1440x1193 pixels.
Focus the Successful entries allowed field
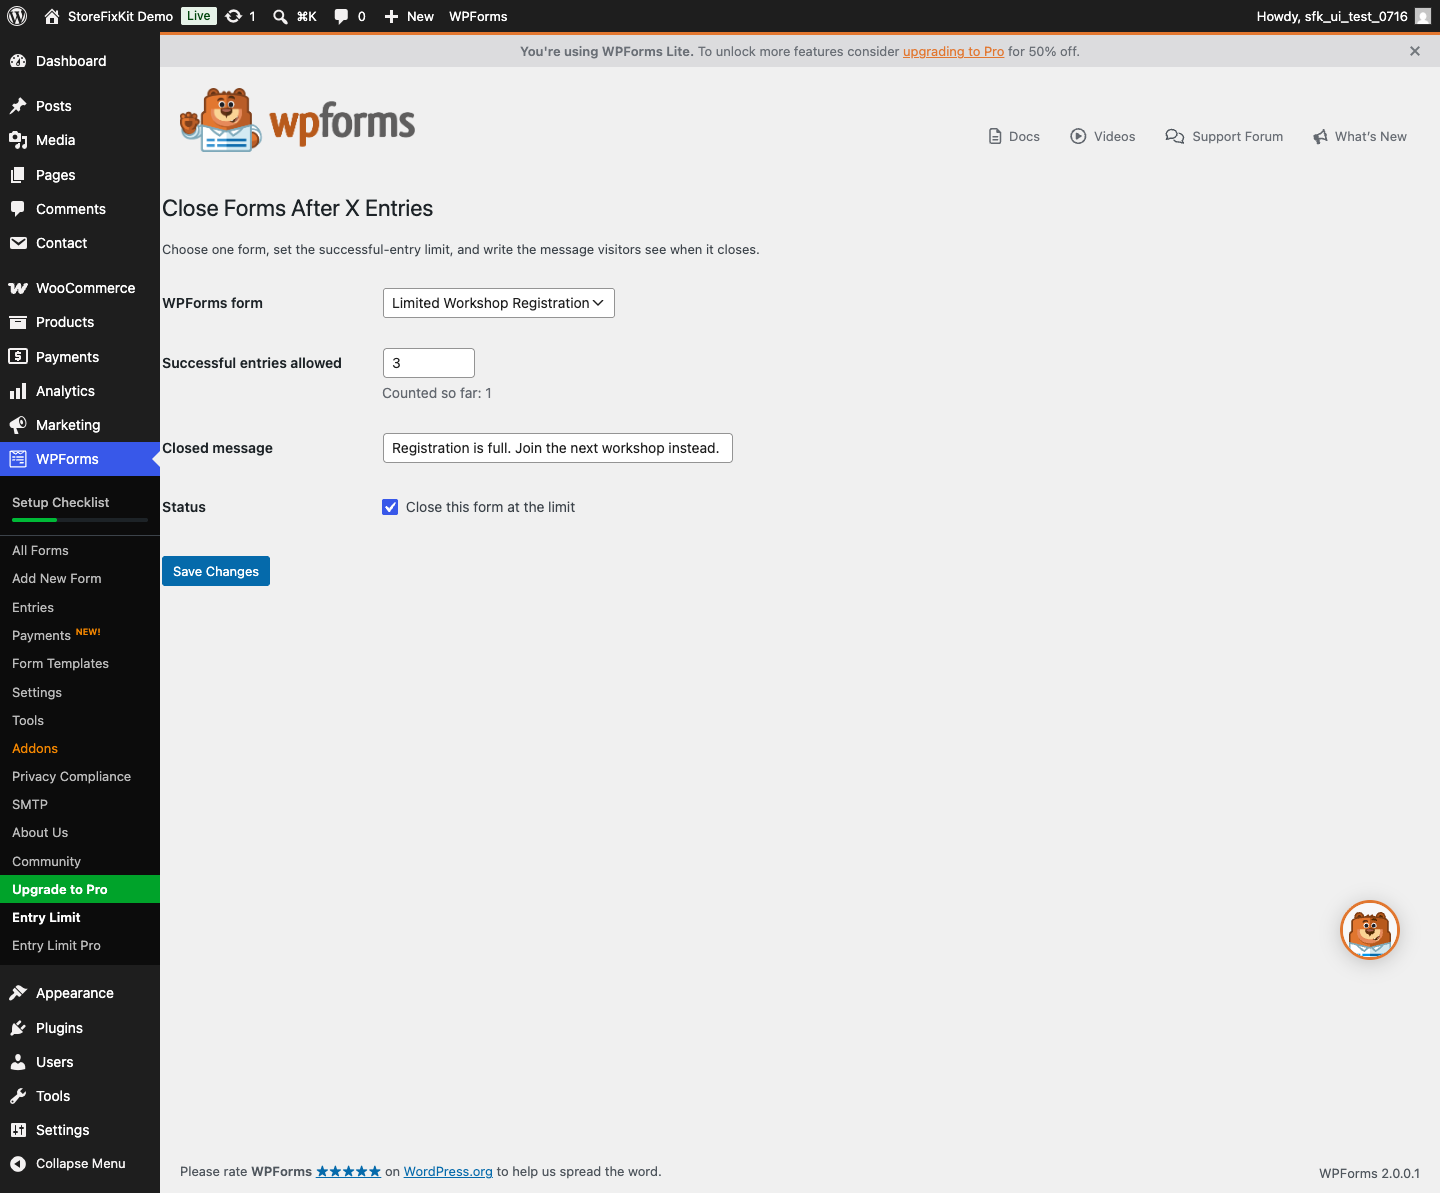429,363
